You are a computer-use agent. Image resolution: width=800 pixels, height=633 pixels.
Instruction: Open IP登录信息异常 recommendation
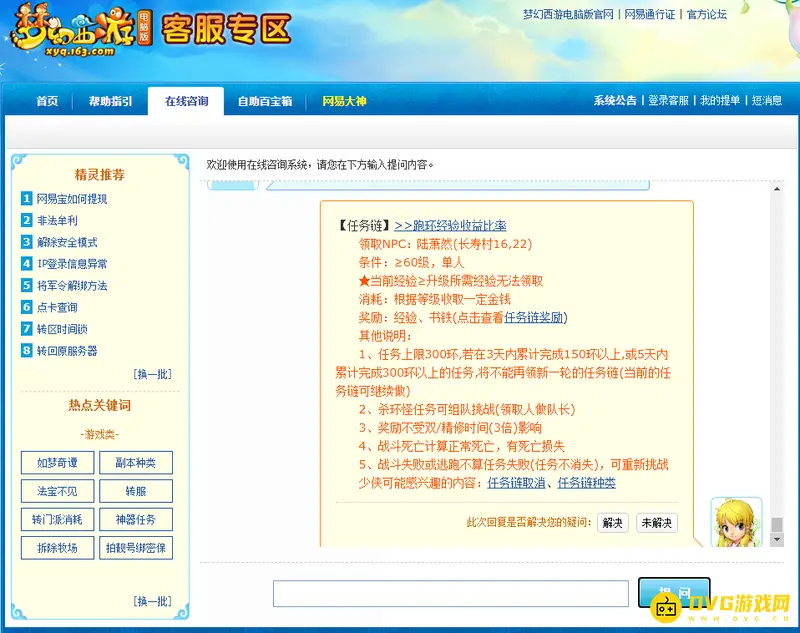pos(72,264)
